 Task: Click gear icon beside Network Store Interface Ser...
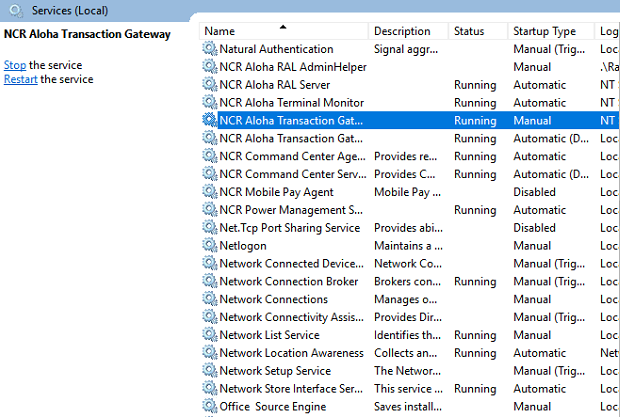pyautogui.click(x=210, y=389)
